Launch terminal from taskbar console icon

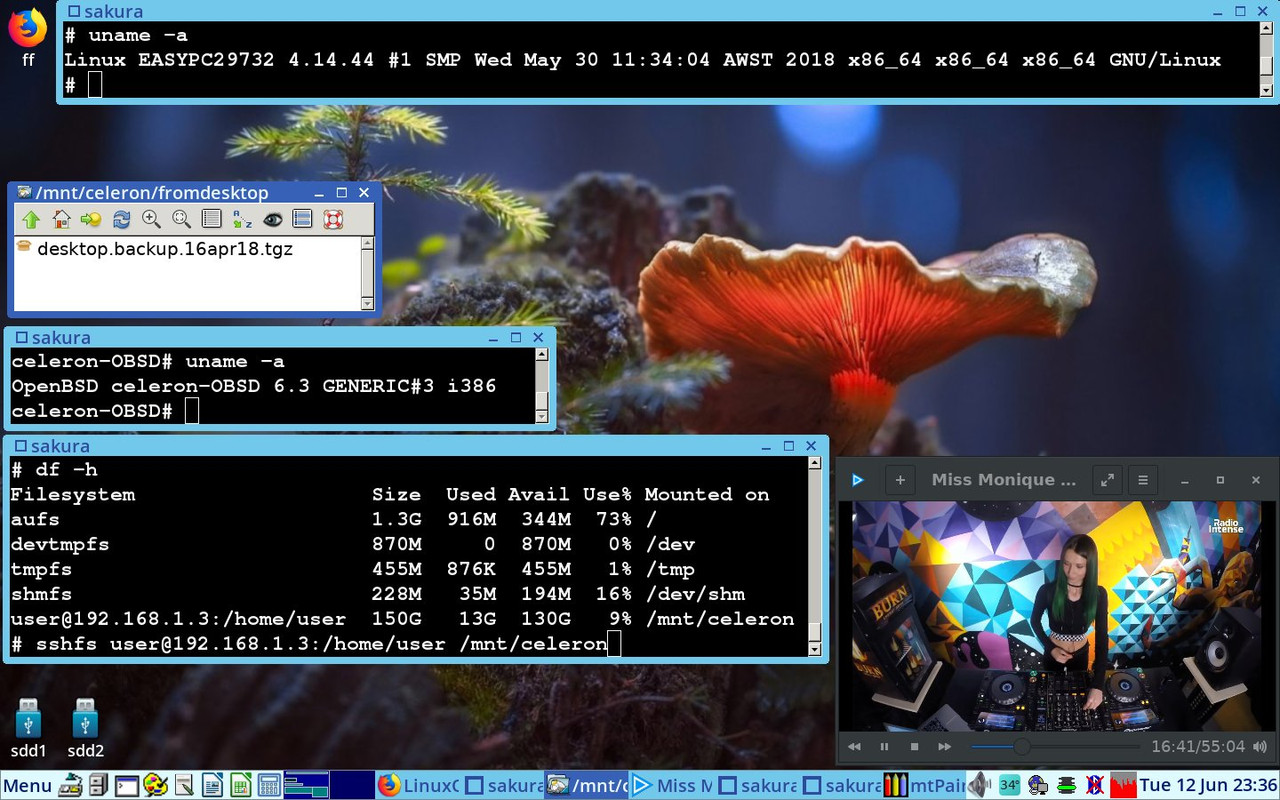point(127,786)
